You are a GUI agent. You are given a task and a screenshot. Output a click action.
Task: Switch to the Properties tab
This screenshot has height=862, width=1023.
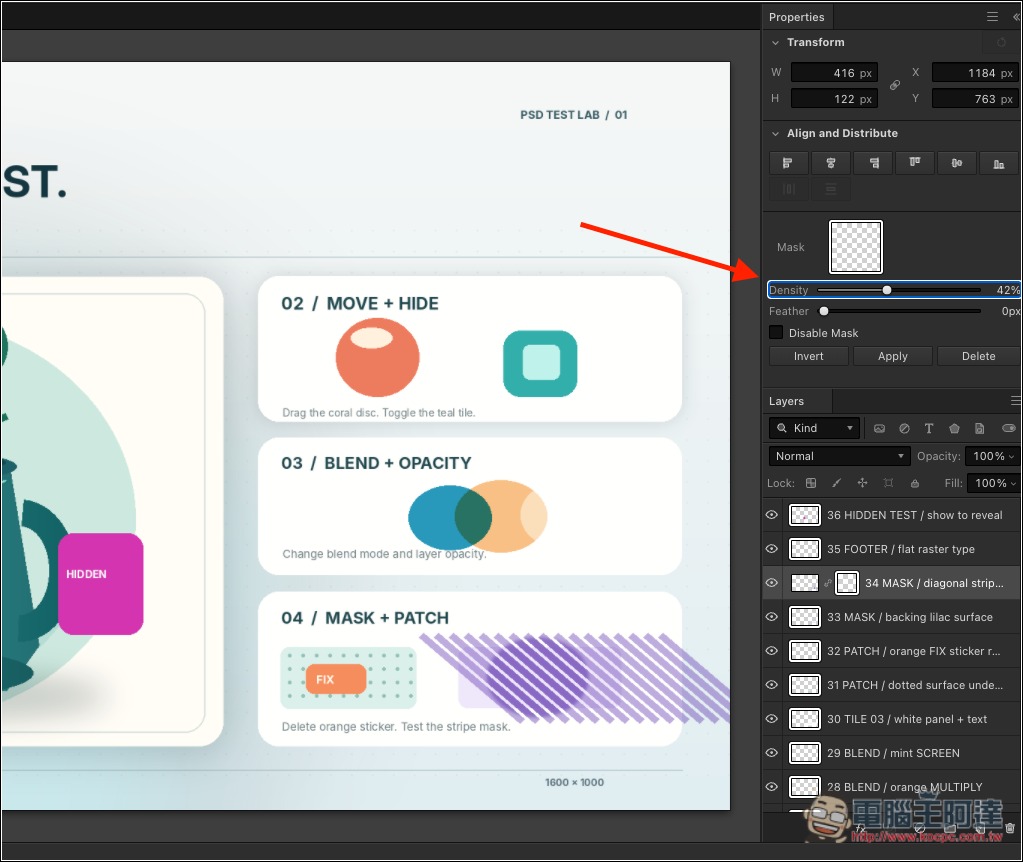coord(797,17)
